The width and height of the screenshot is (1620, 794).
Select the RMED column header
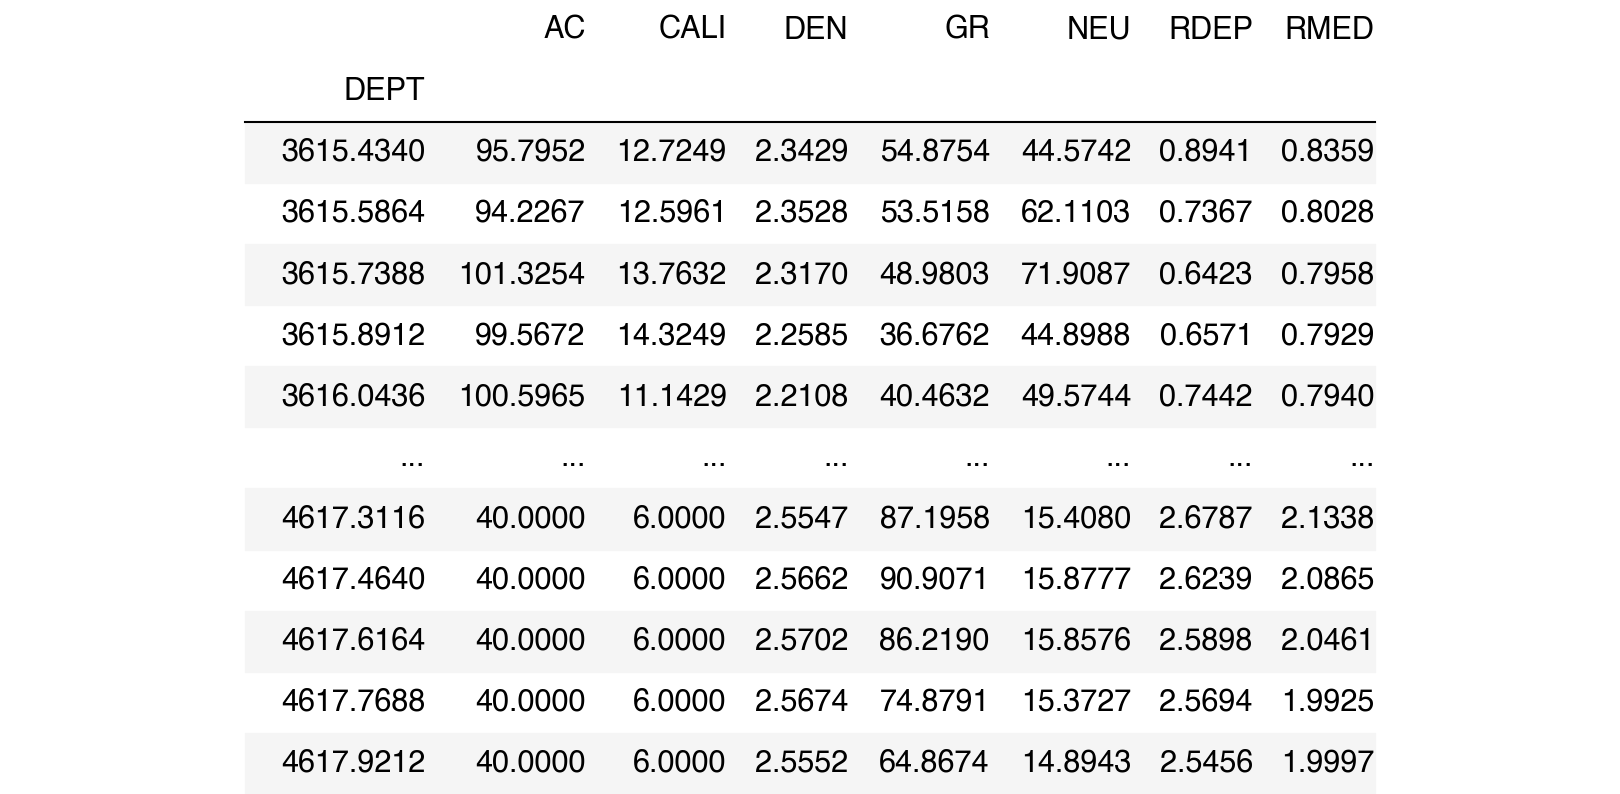pos(1328,28)
